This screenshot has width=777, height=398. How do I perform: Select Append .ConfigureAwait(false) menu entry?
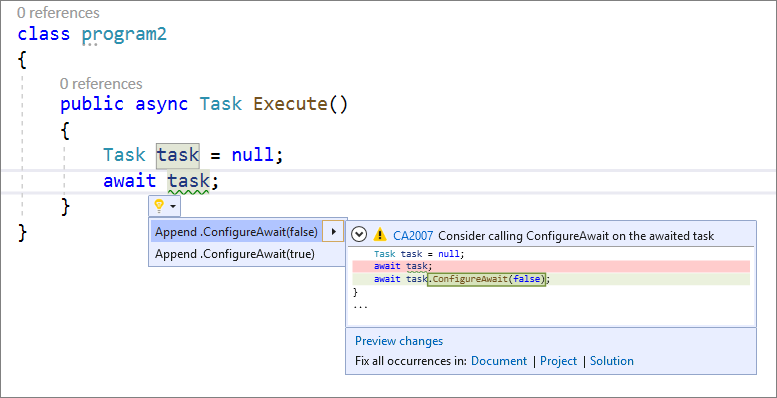(236, 231)
